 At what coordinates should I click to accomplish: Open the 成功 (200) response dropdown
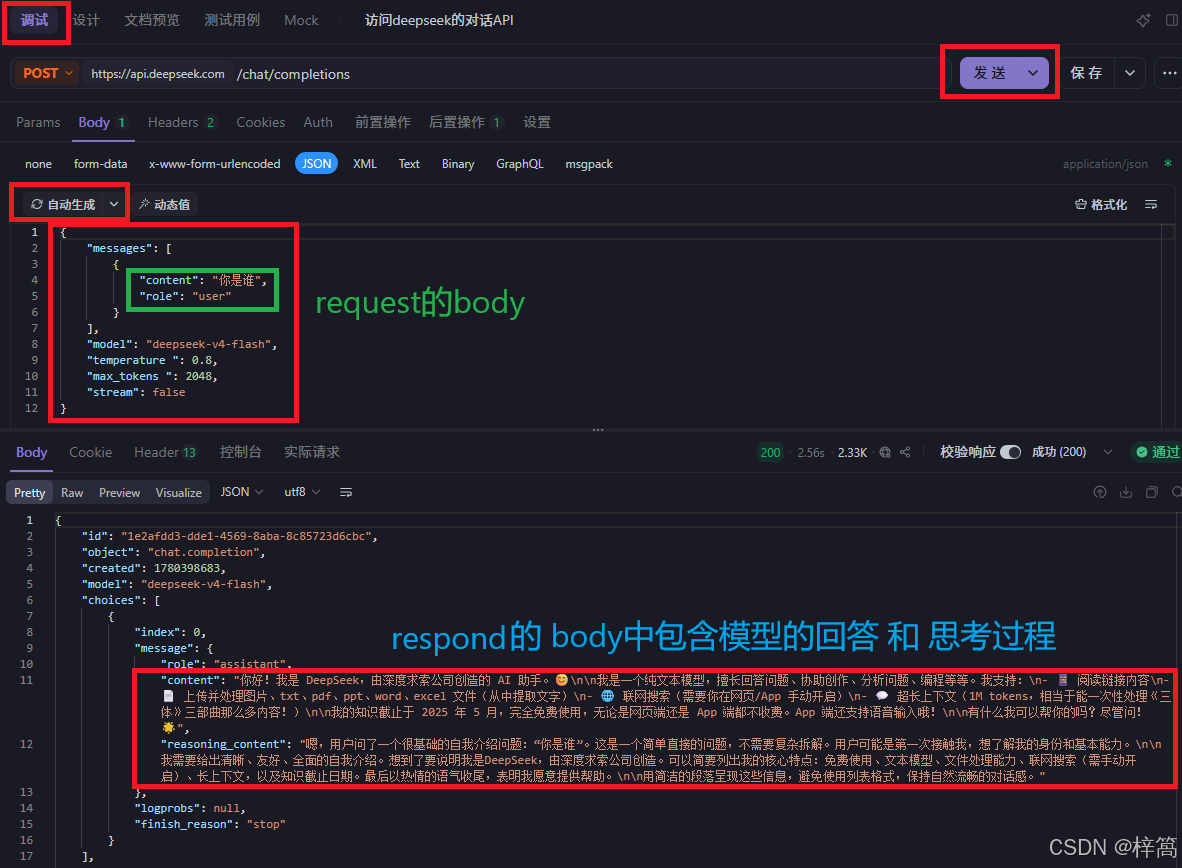[x=1071, y=452]
